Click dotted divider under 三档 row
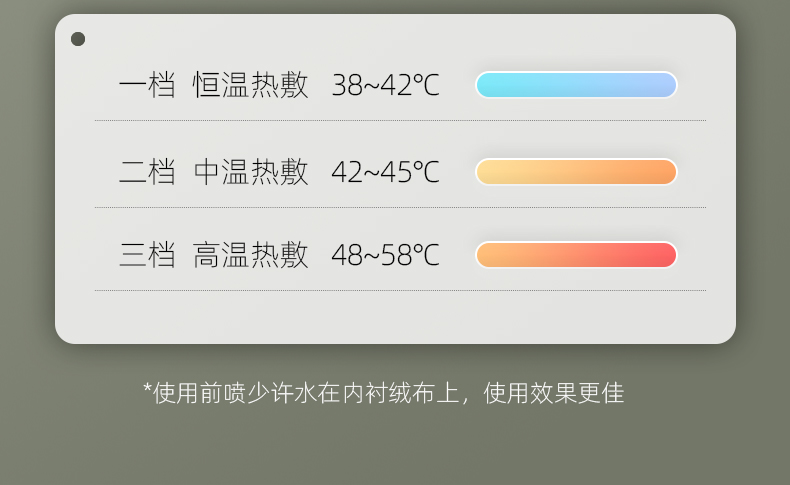The image size is (790, 485). click(401, 290)
